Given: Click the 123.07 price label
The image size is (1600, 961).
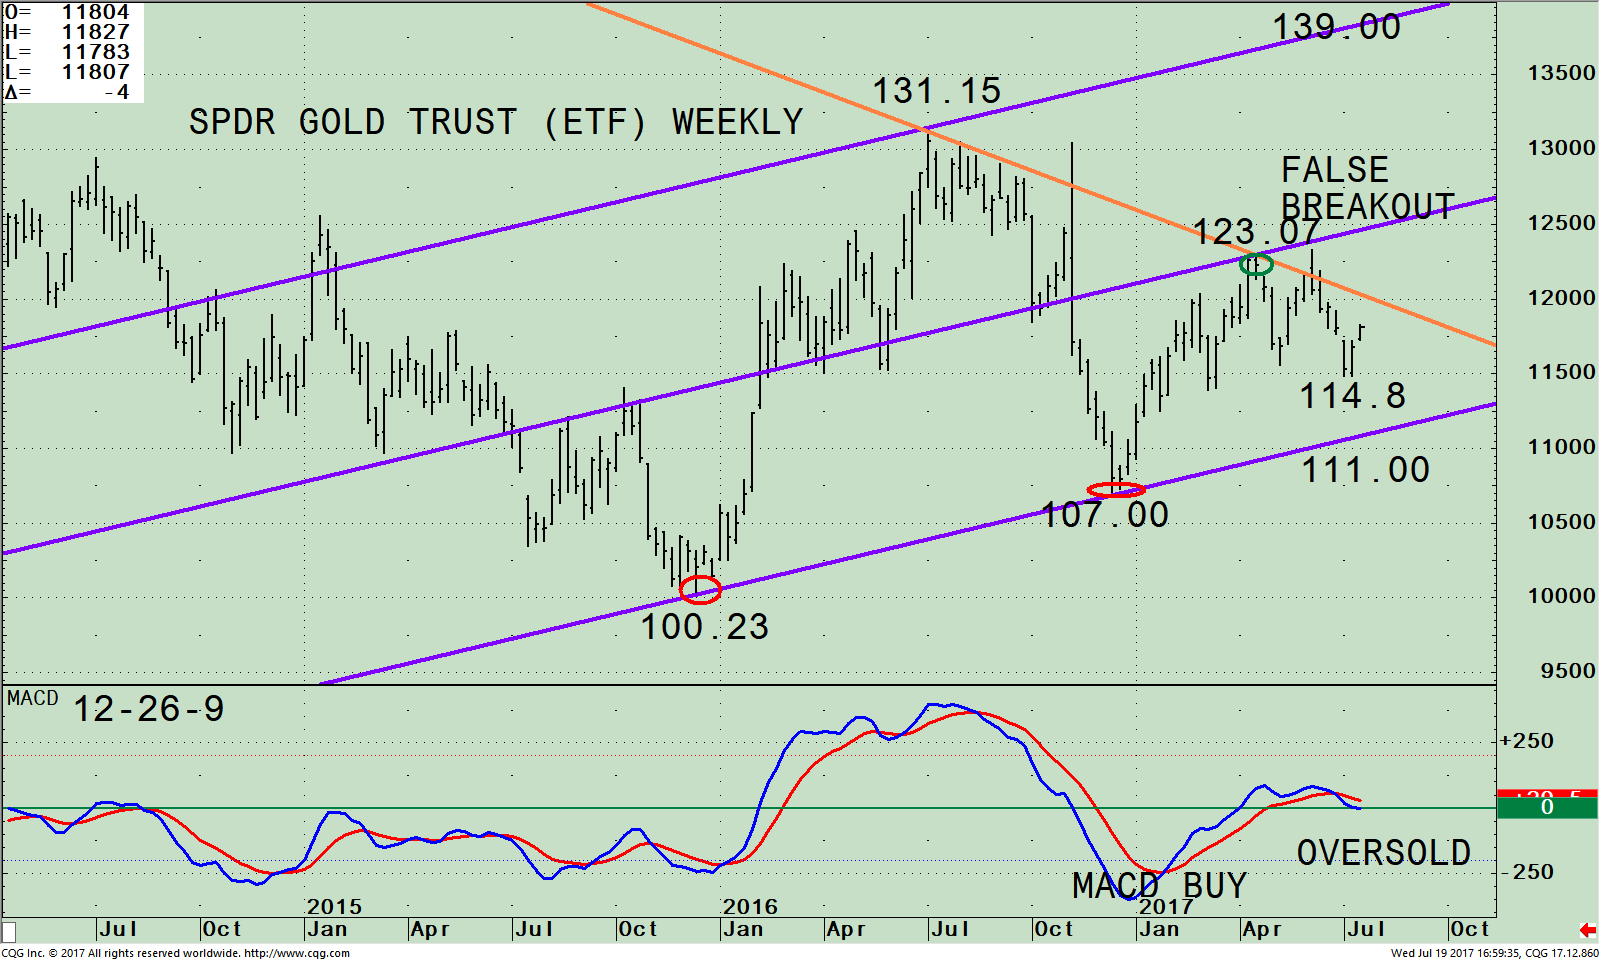Looking at the screenshot, I should [x=1257, y=232].
